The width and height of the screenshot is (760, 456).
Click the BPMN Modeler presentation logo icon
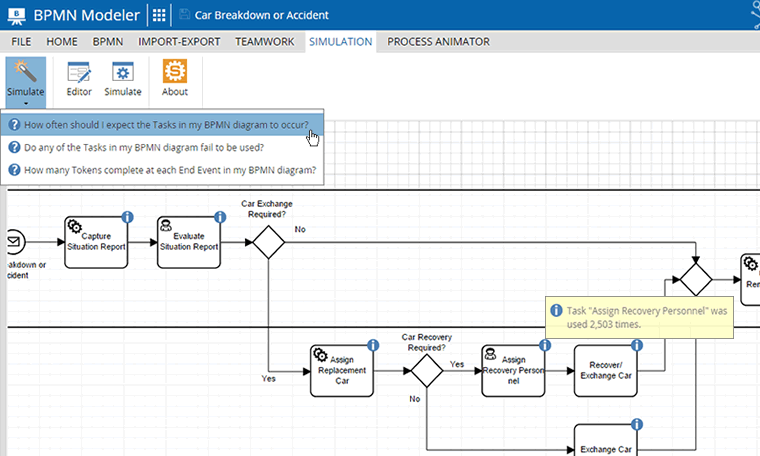[x=16, y=16]
